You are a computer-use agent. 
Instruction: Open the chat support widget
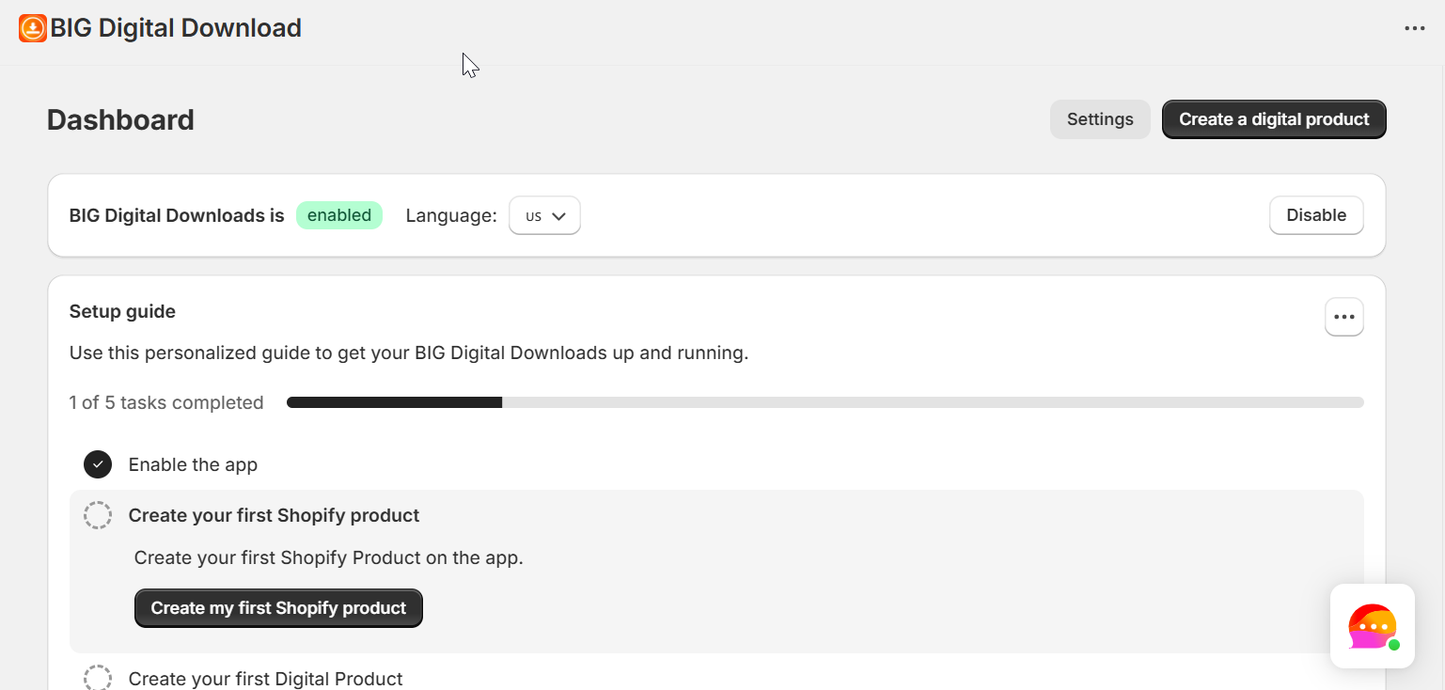click(1372, 627)
